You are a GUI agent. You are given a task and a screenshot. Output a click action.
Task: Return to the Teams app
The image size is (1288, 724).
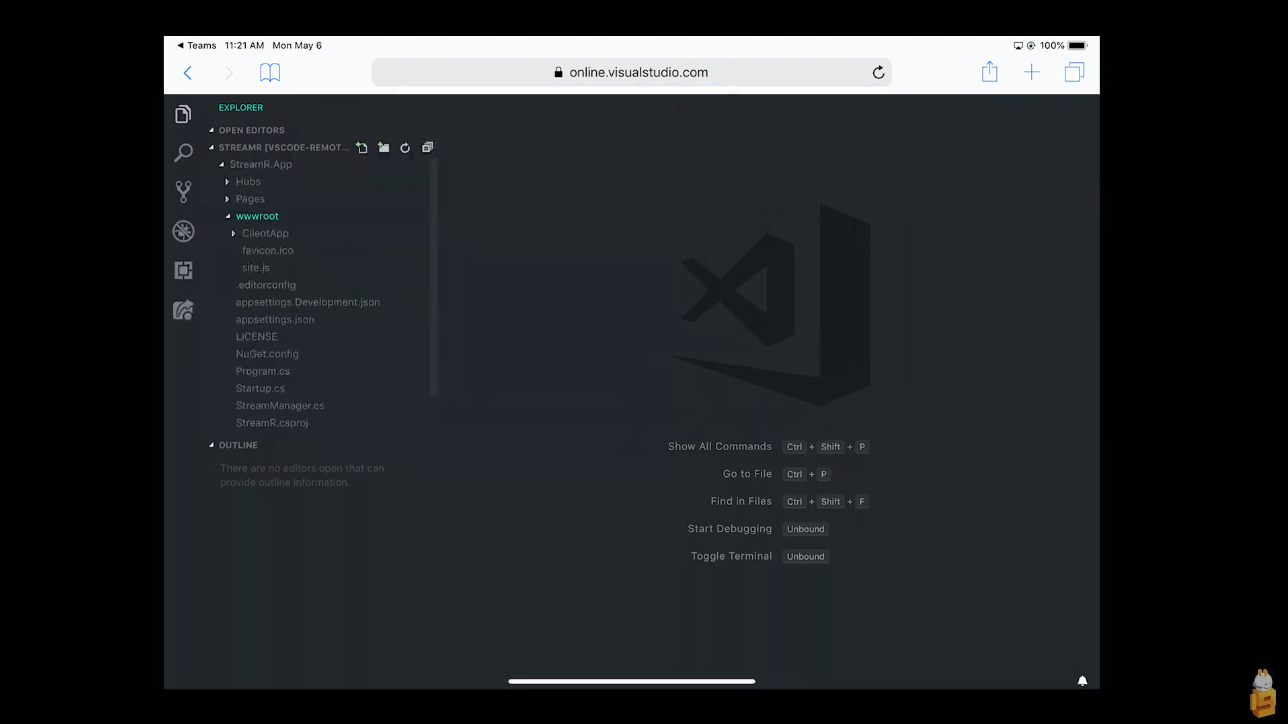197,45
